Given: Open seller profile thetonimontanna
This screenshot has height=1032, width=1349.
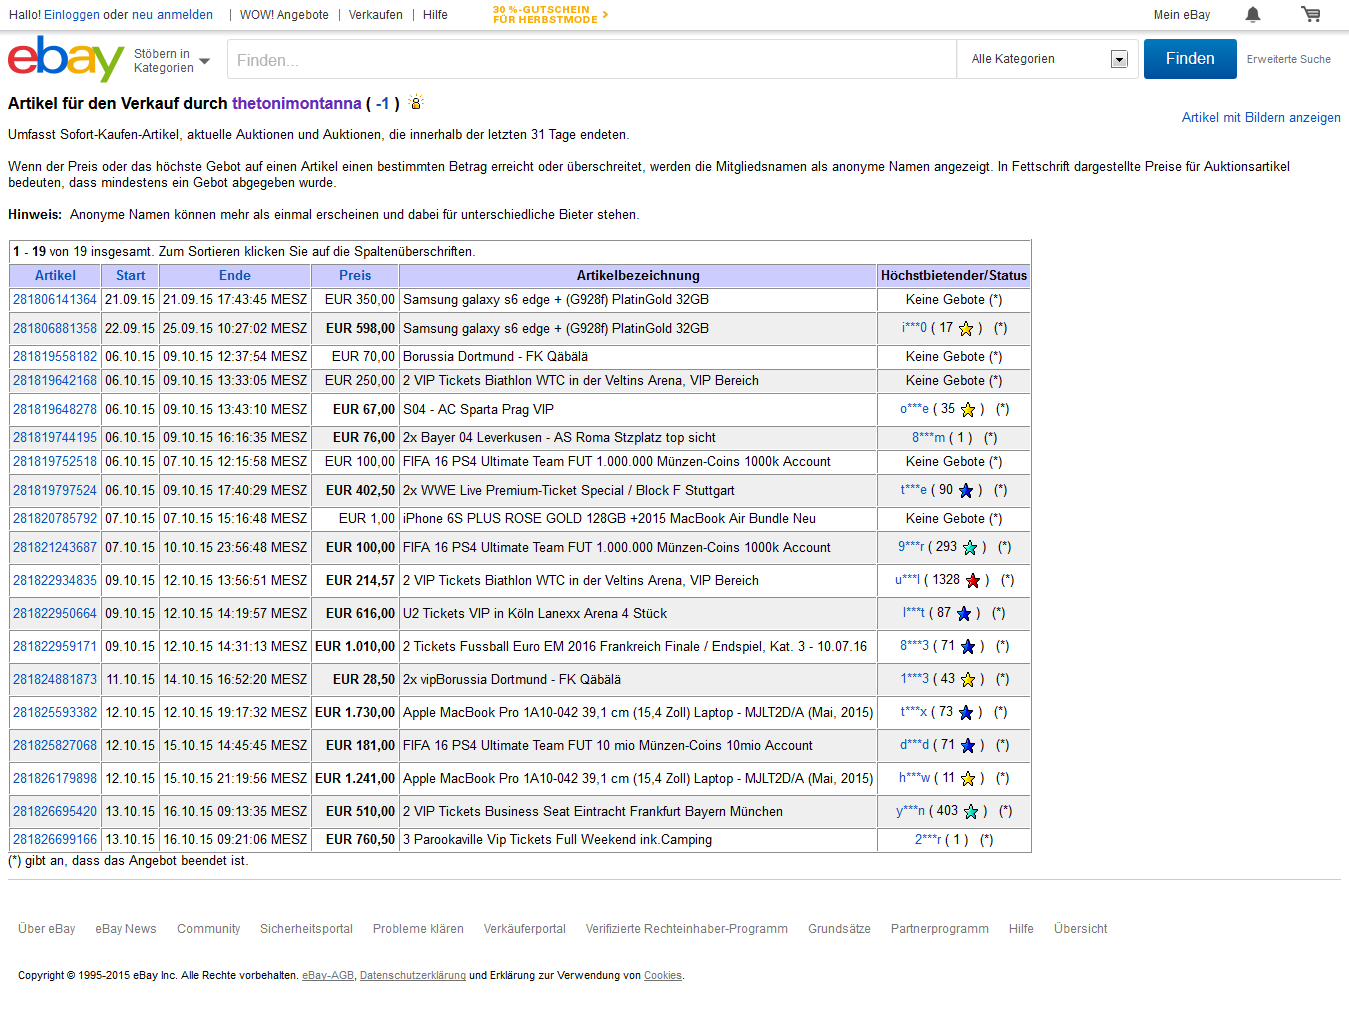Looking at the screenshot, I should tap(297, 103).
